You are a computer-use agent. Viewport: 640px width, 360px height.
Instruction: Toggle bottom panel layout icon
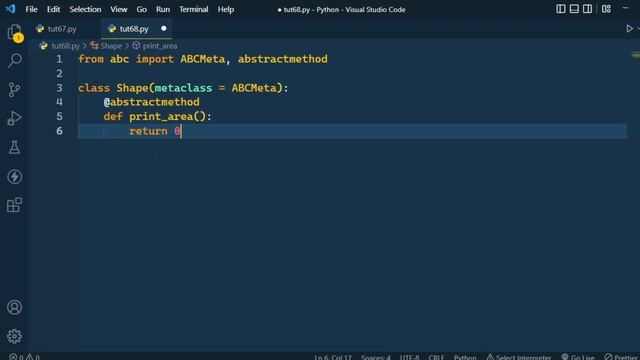coord(574,9)
